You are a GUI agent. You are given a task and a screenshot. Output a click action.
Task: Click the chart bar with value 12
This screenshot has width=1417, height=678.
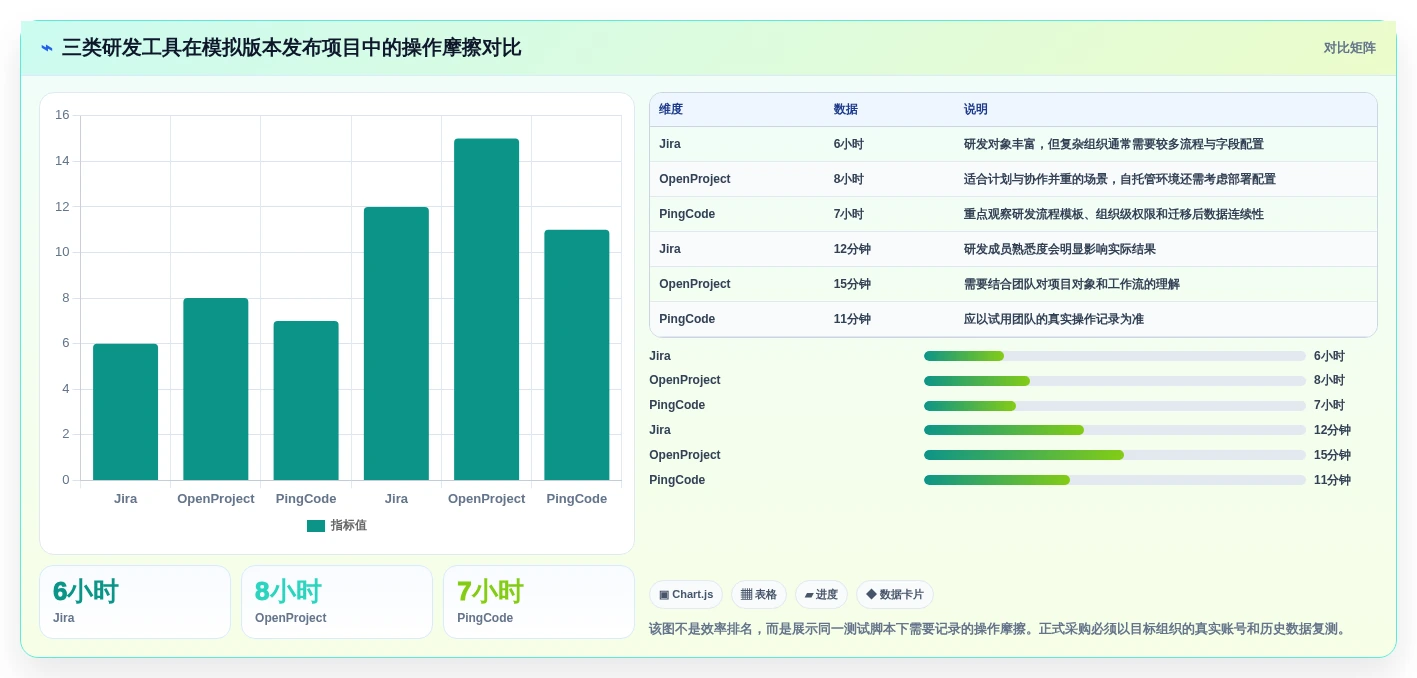(x=396, y=343)
